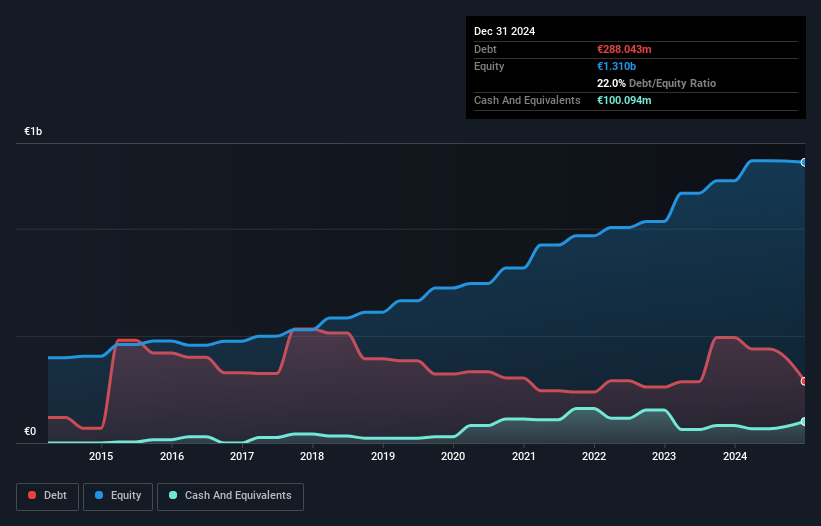Image resolution: width=821 pixels, height=526 pixels.
Task: Toggle the Equity legend button
Action: click(118, 496)
